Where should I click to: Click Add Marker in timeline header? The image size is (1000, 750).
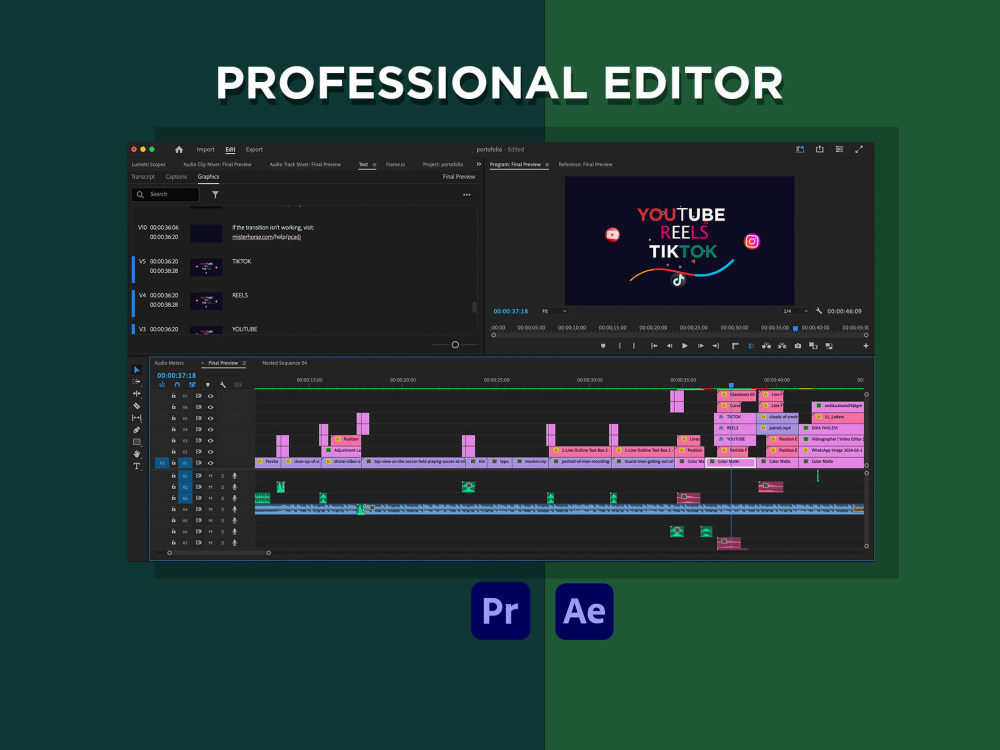[208, 385]
